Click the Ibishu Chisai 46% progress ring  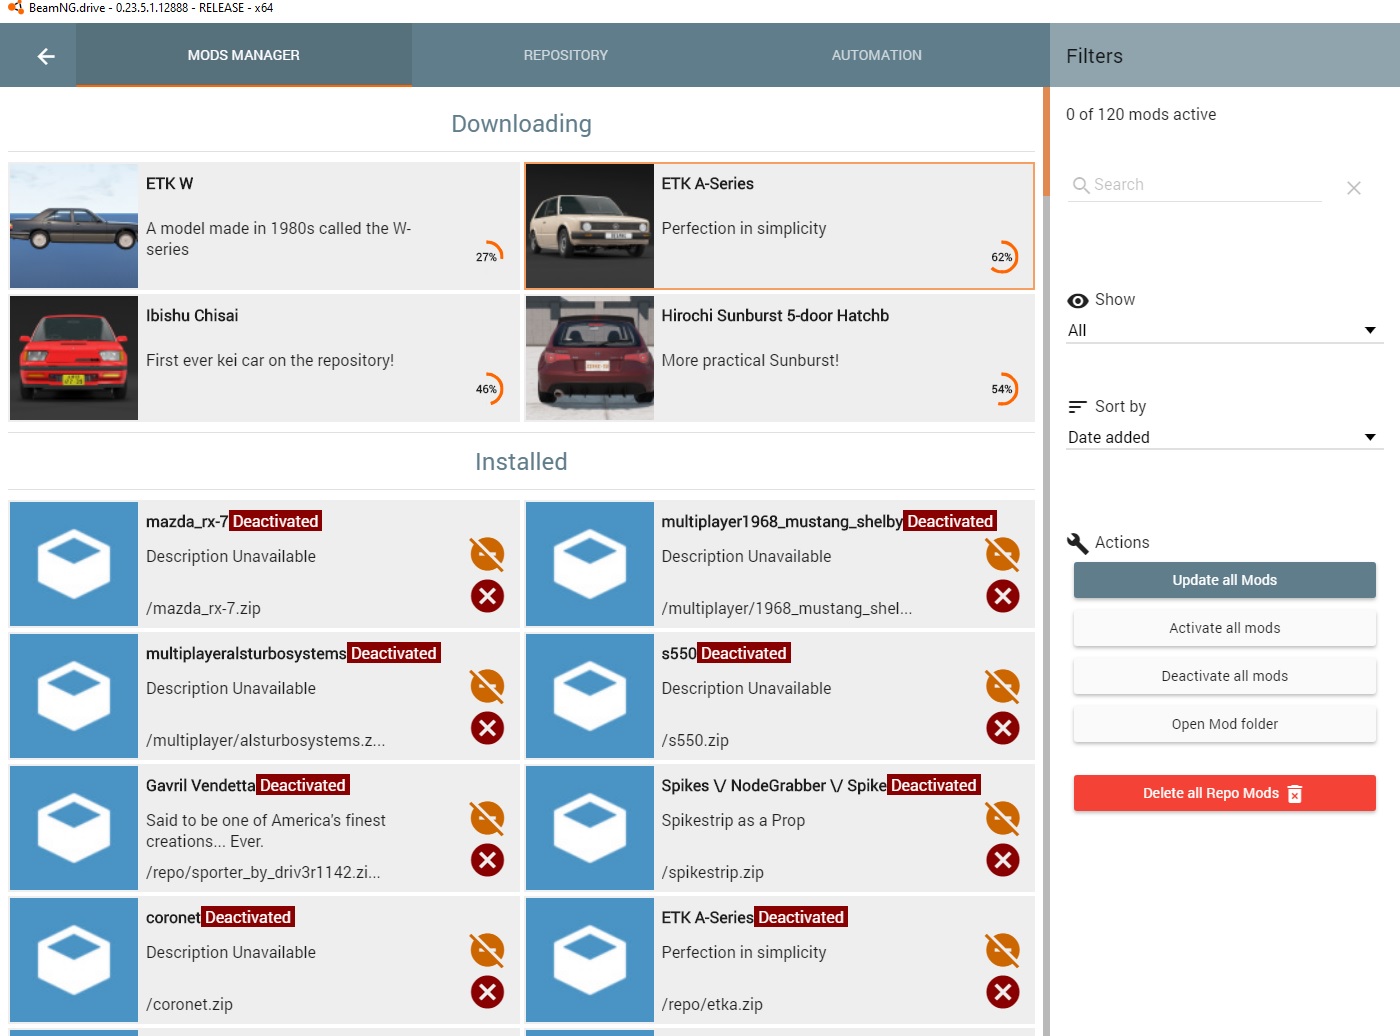click(x=488, y=389)
